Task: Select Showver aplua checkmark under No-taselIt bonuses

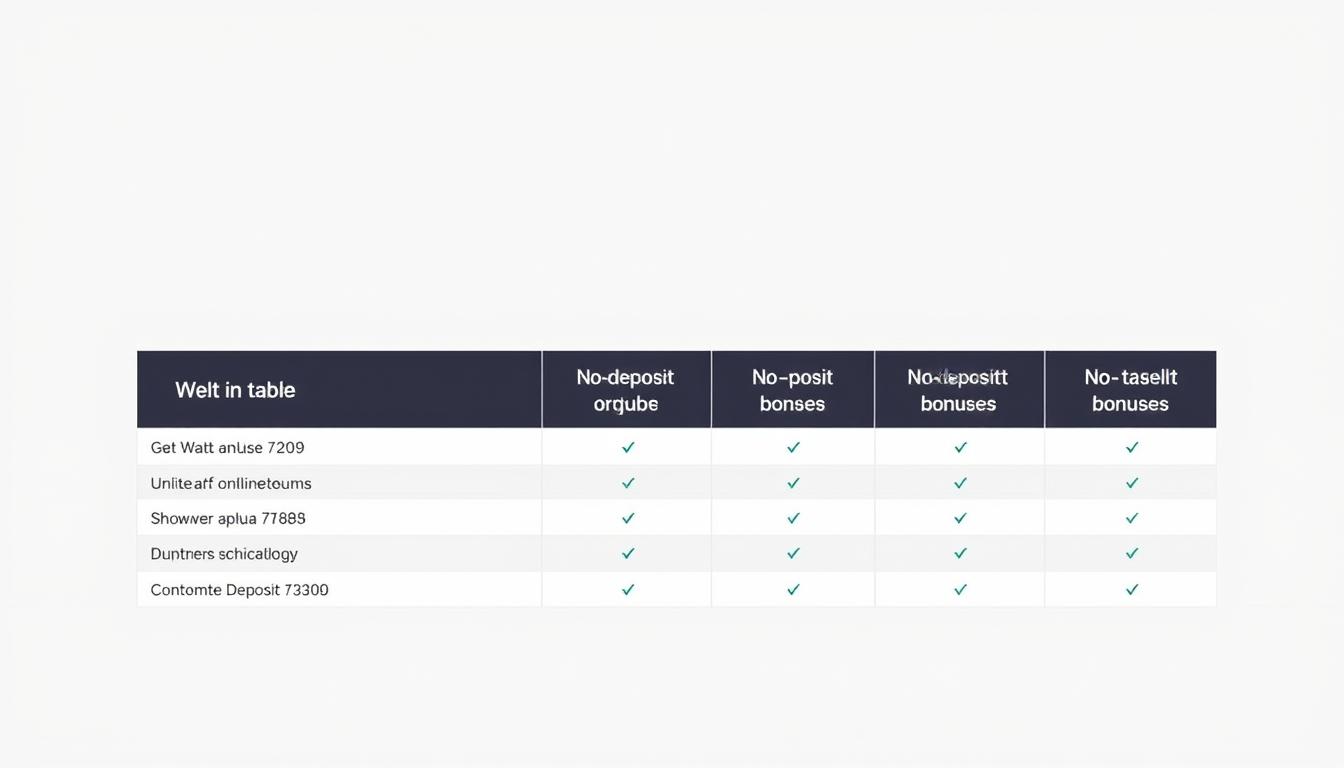Action: pyautogui.click(x=1132, y=518)
